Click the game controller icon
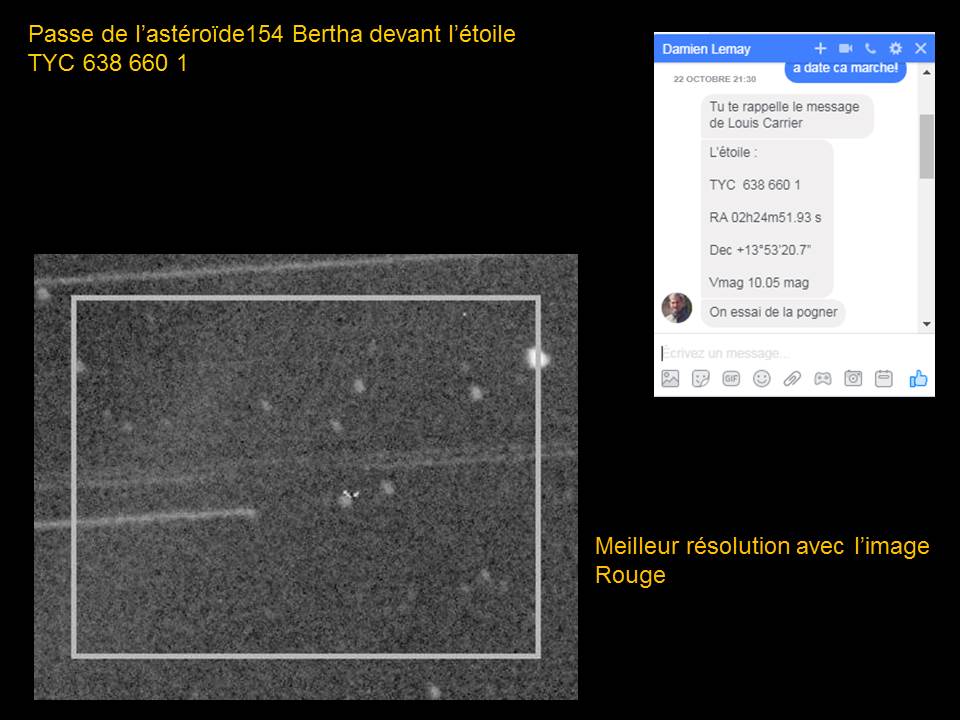This screenshot has width=960, height=720. [x=822, y=378]
